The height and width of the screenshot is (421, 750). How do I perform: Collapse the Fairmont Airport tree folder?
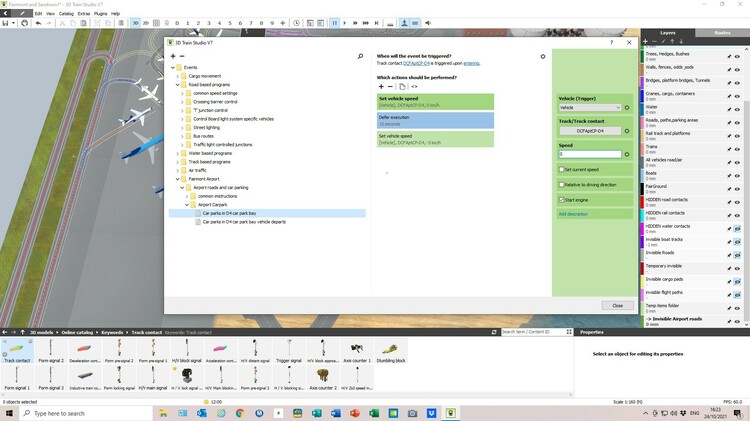click(177, 178)
